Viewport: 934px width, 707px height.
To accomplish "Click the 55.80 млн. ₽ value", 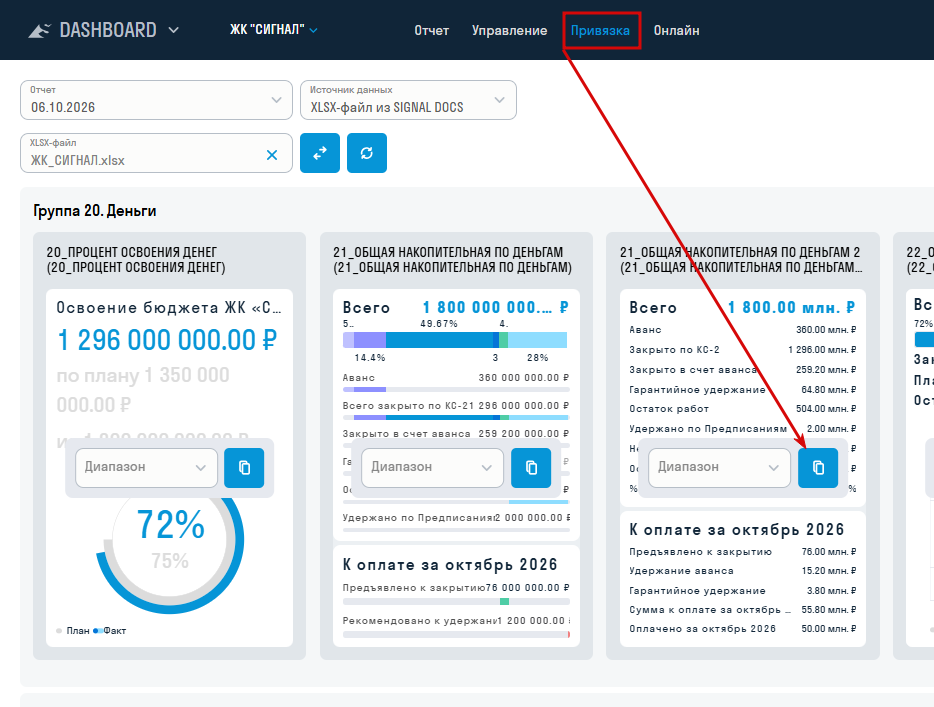I will 829,610.
